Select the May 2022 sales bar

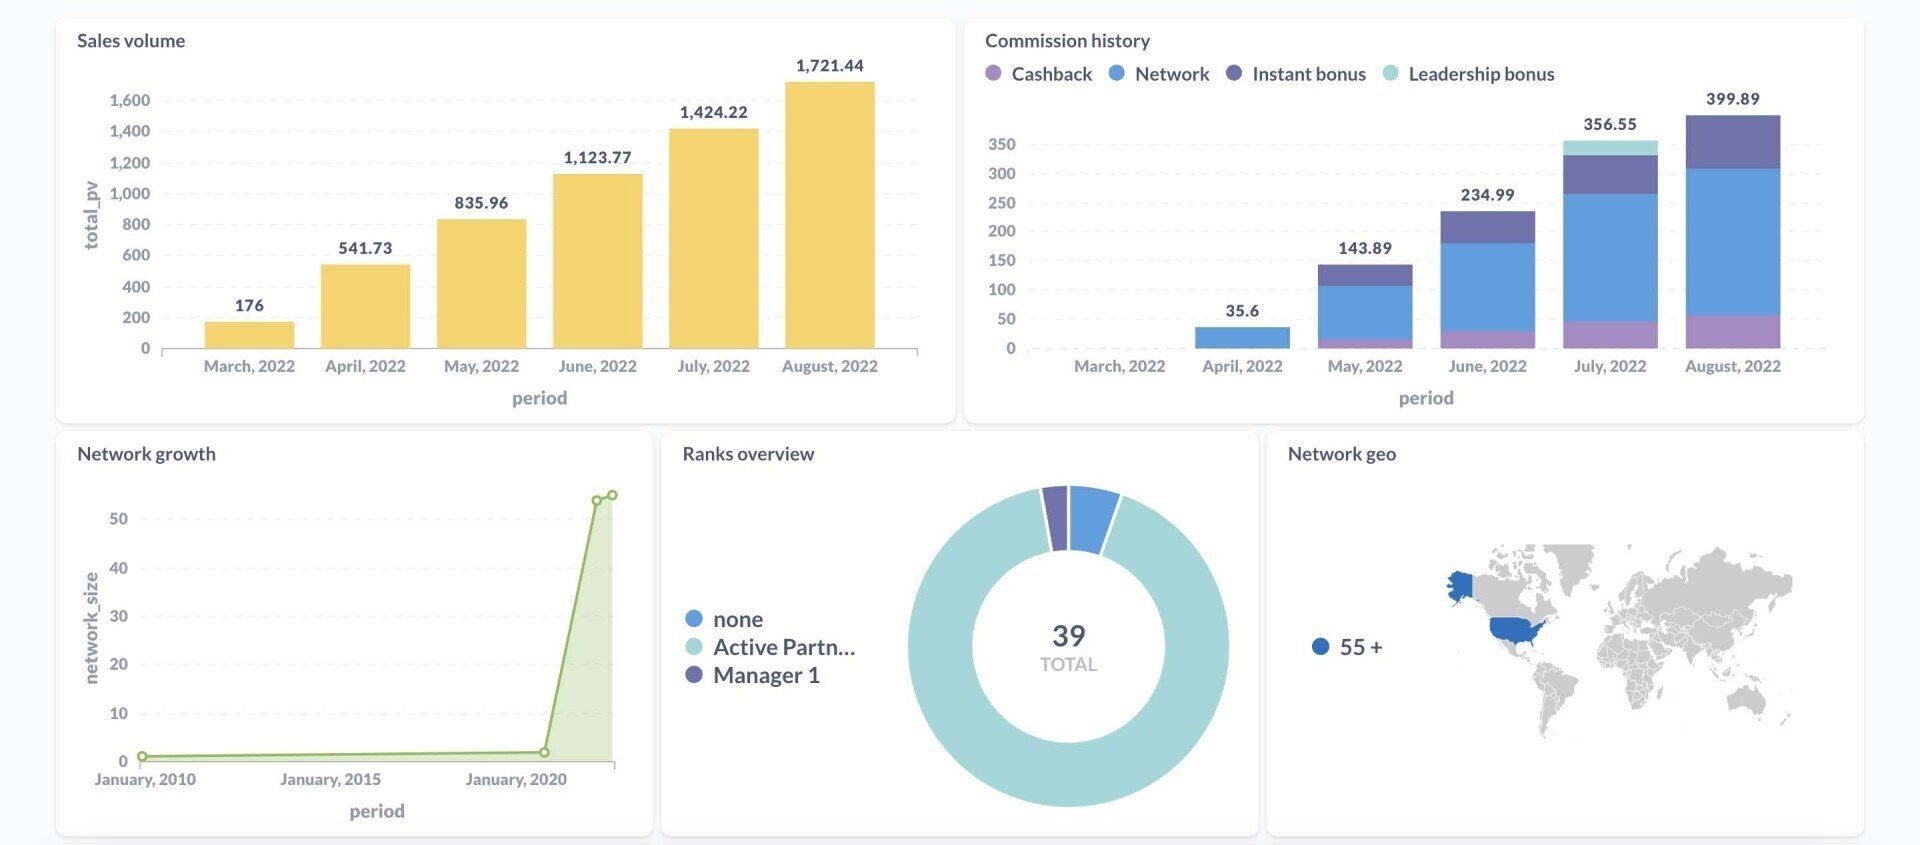point(481,284)
